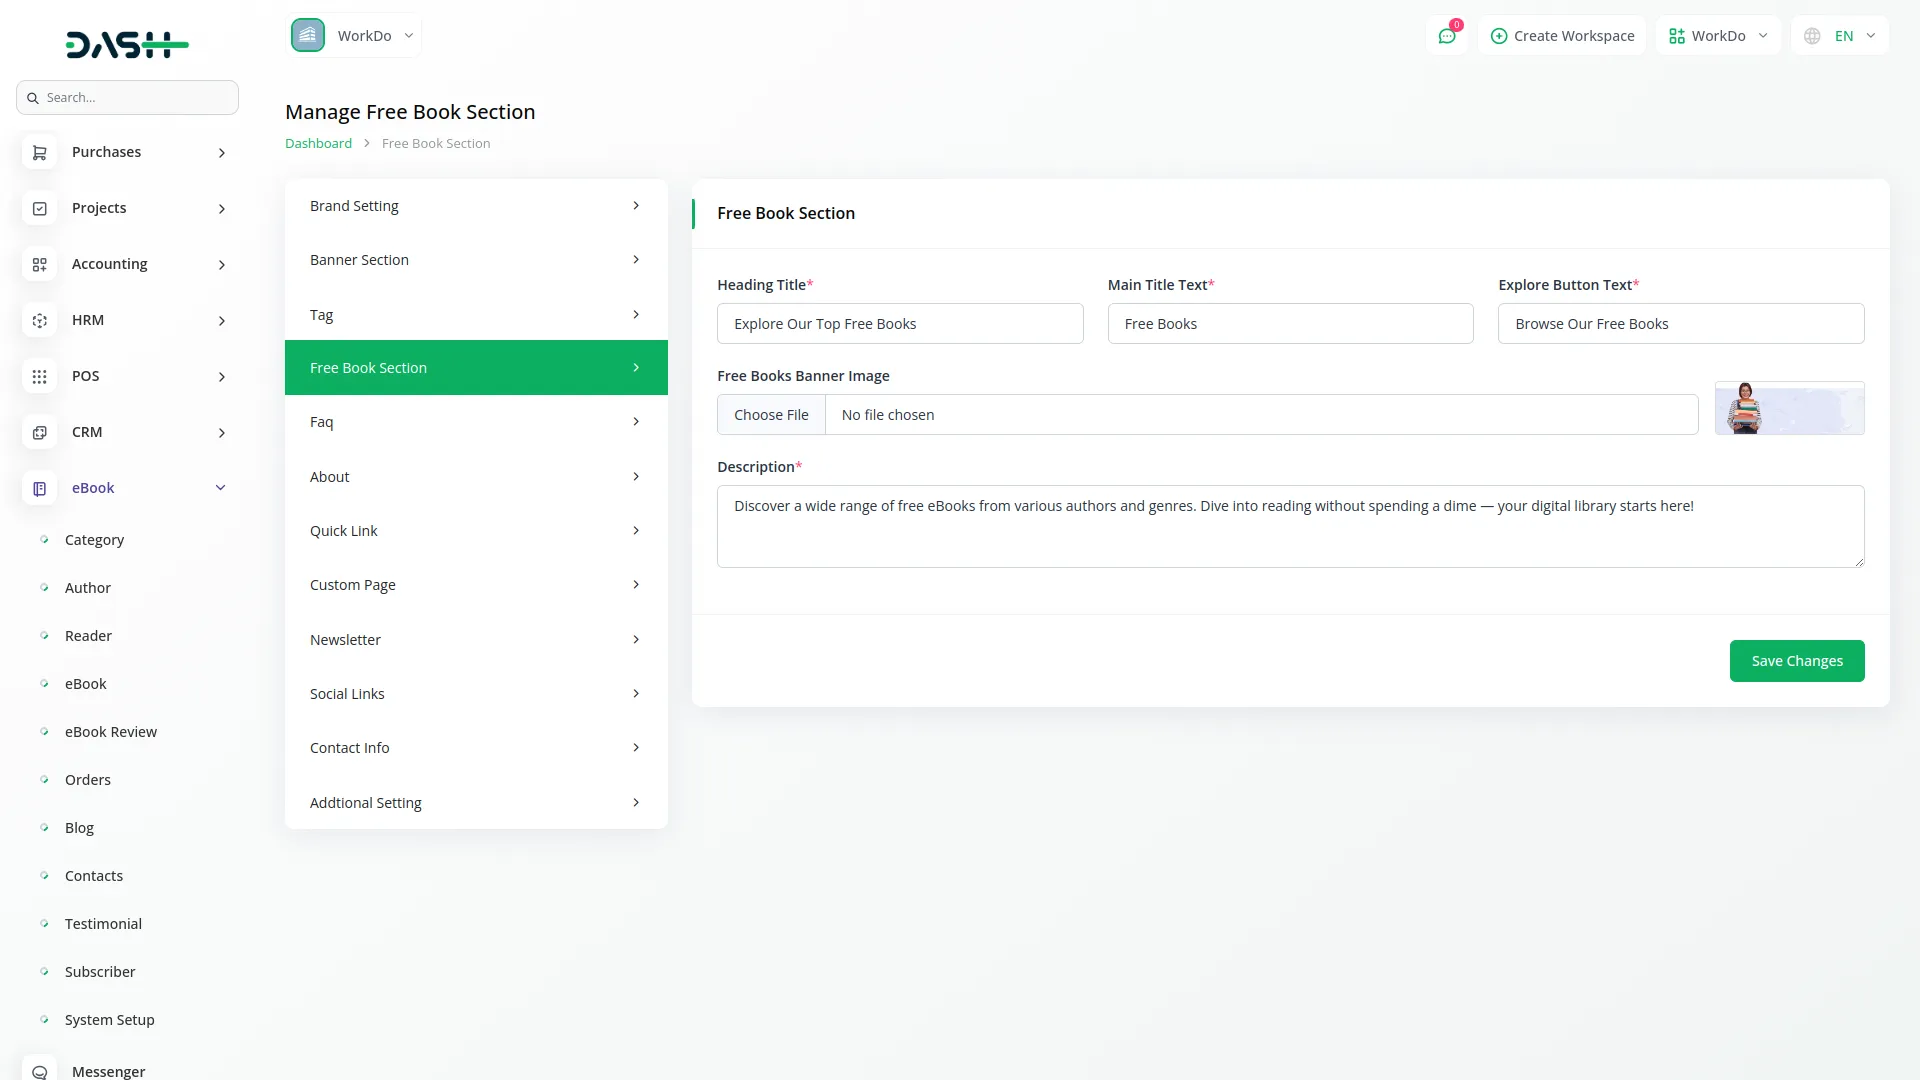Open the EN language dropdown
This screenshot has width=1920, height=1080.
pos(1840,36)
